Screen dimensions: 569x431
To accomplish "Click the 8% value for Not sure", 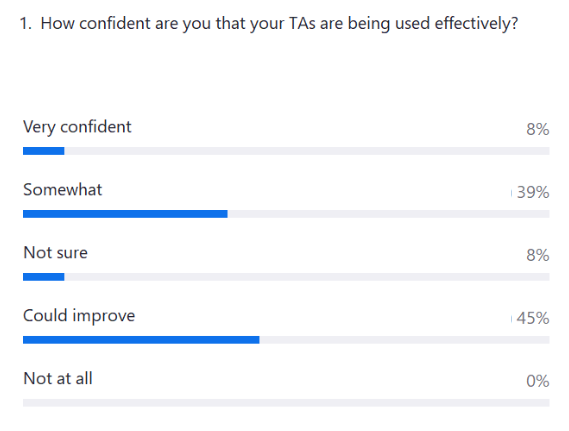I will [x=538, y=255].
